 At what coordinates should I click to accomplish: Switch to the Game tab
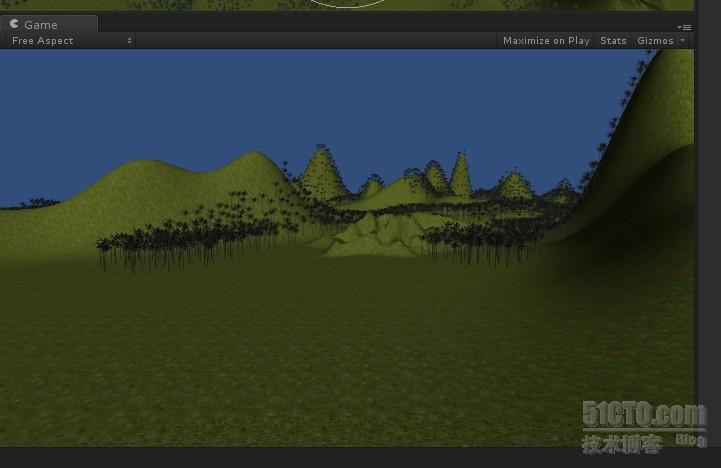click(48, 24)
